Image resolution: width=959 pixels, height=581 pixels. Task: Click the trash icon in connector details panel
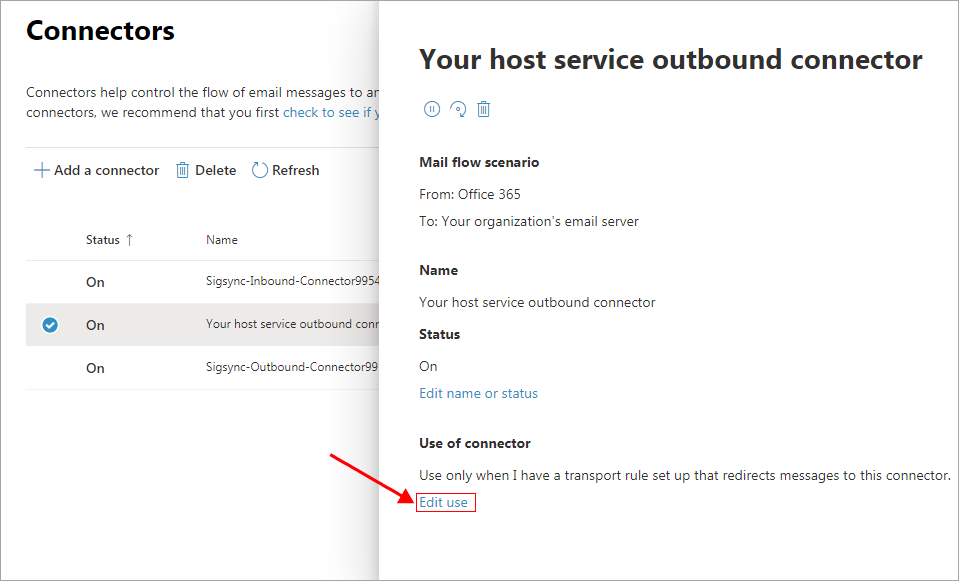tap(484, 109)
